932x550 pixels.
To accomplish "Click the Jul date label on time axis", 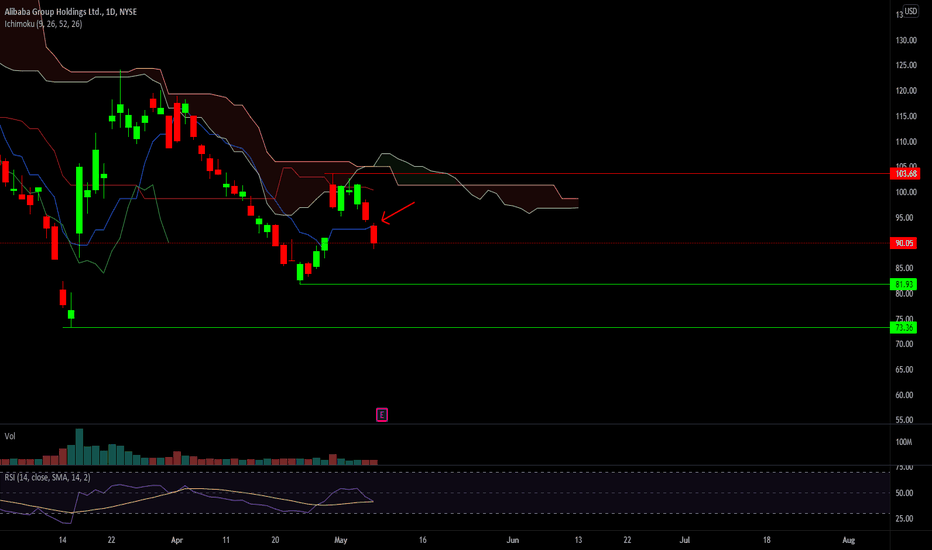I will click(x=685, y=540).
